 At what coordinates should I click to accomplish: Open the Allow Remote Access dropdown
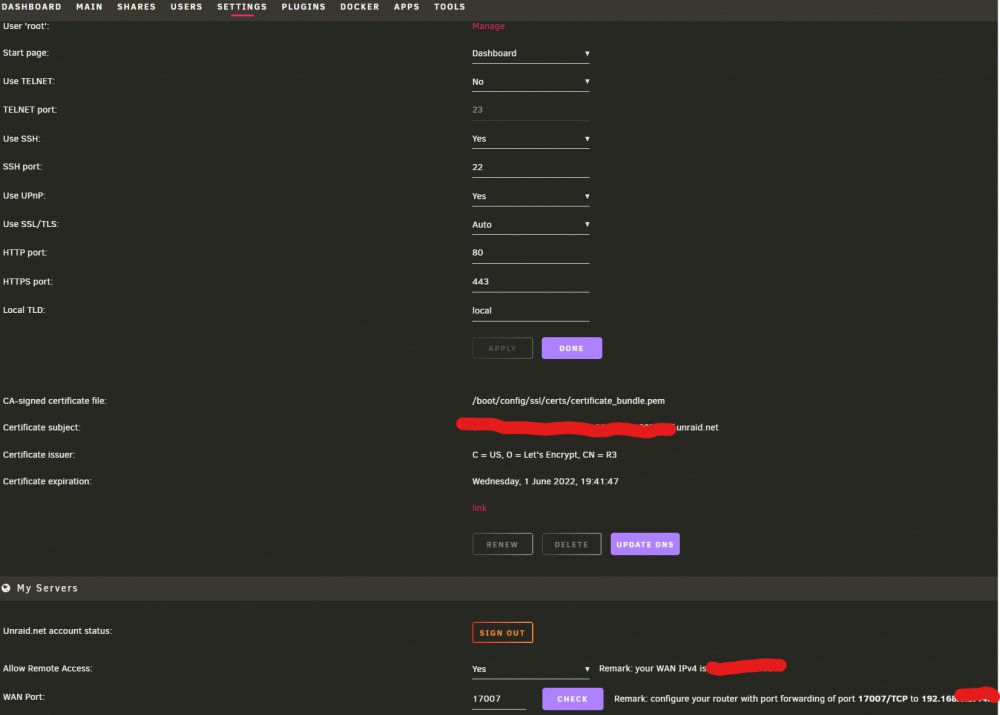point(531,669)
